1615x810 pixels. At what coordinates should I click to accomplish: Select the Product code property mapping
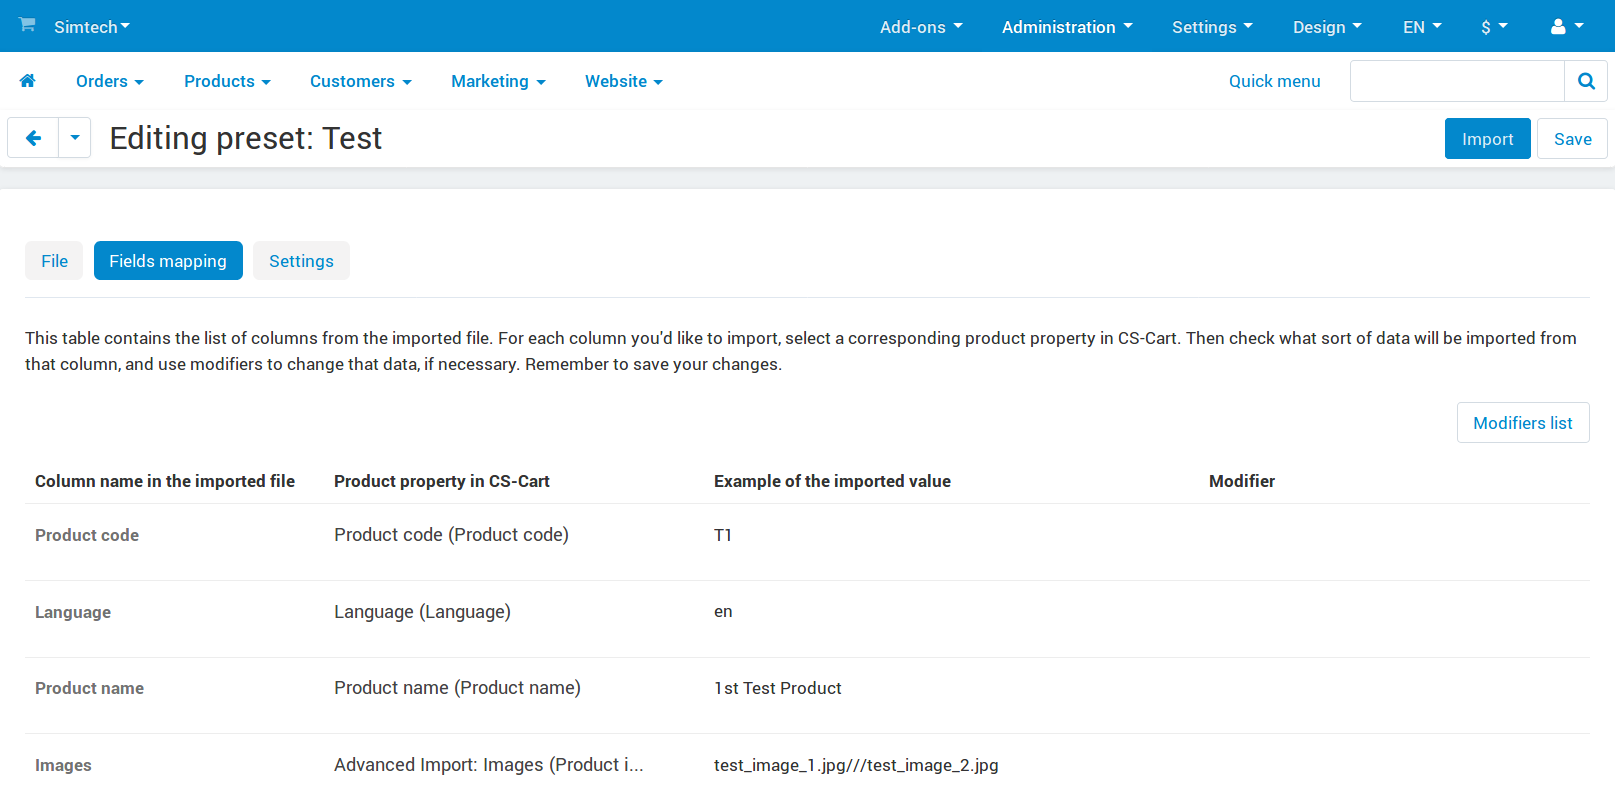(x=451, y=535)
